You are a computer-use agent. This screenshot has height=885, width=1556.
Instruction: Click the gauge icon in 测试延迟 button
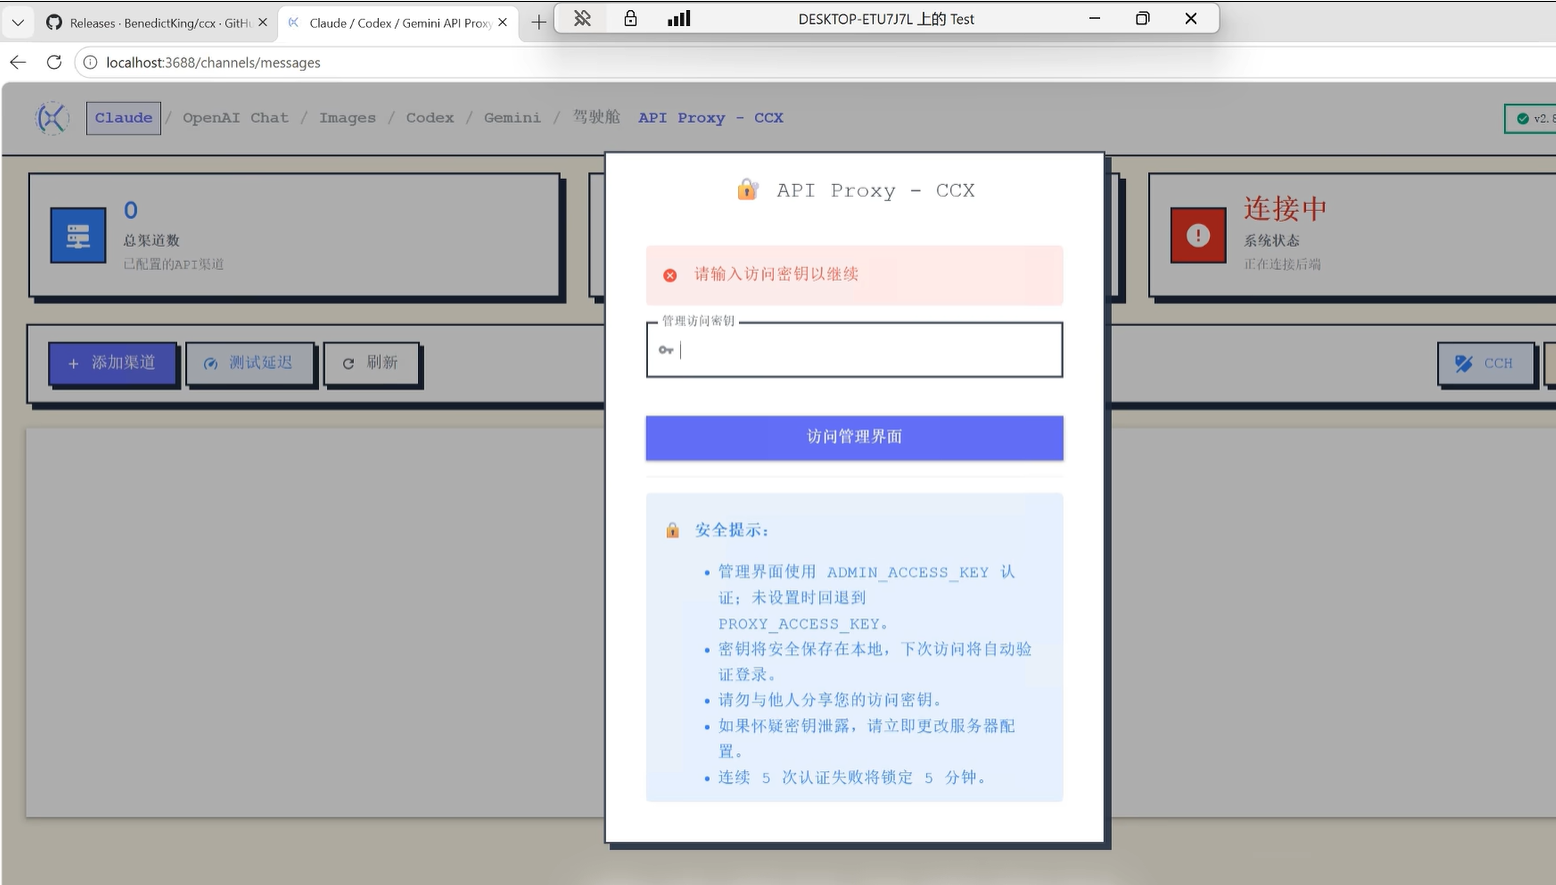tap(210, 364)
